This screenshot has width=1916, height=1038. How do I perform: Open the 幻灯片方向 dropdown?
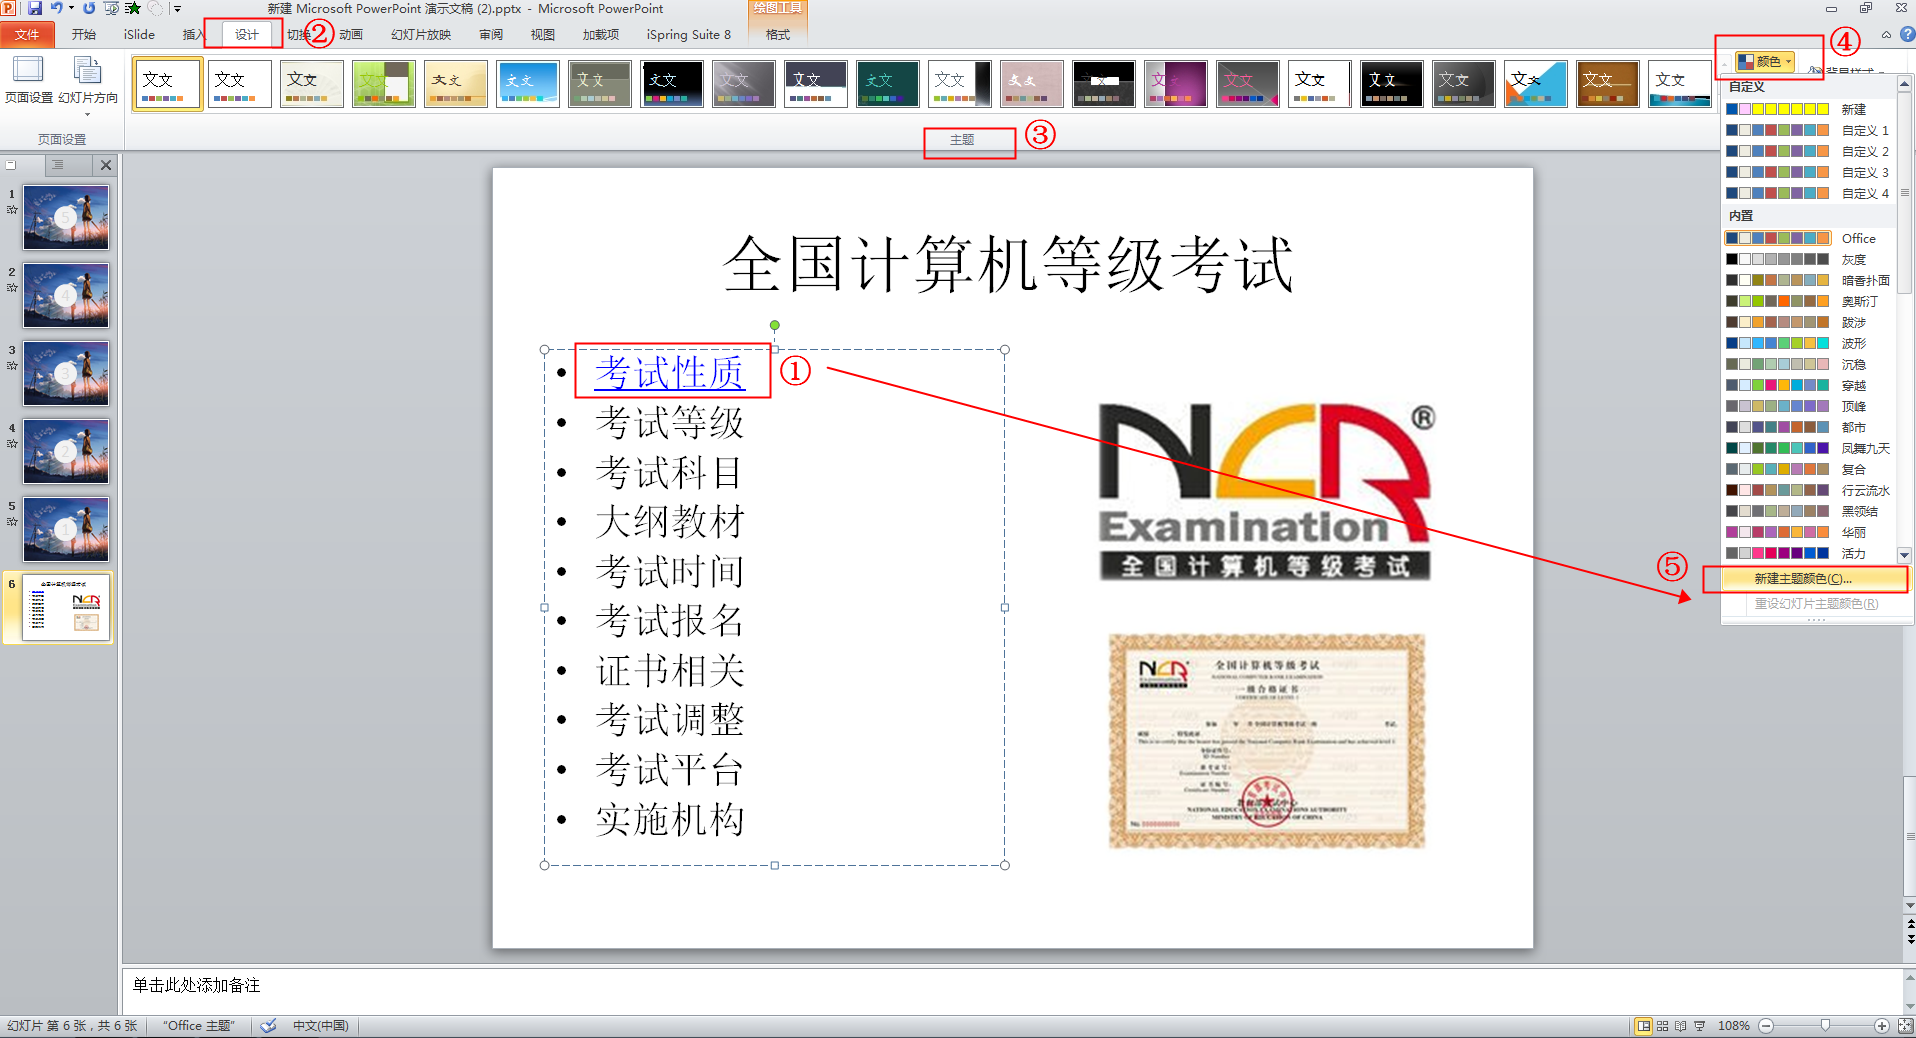pos(88,86)
